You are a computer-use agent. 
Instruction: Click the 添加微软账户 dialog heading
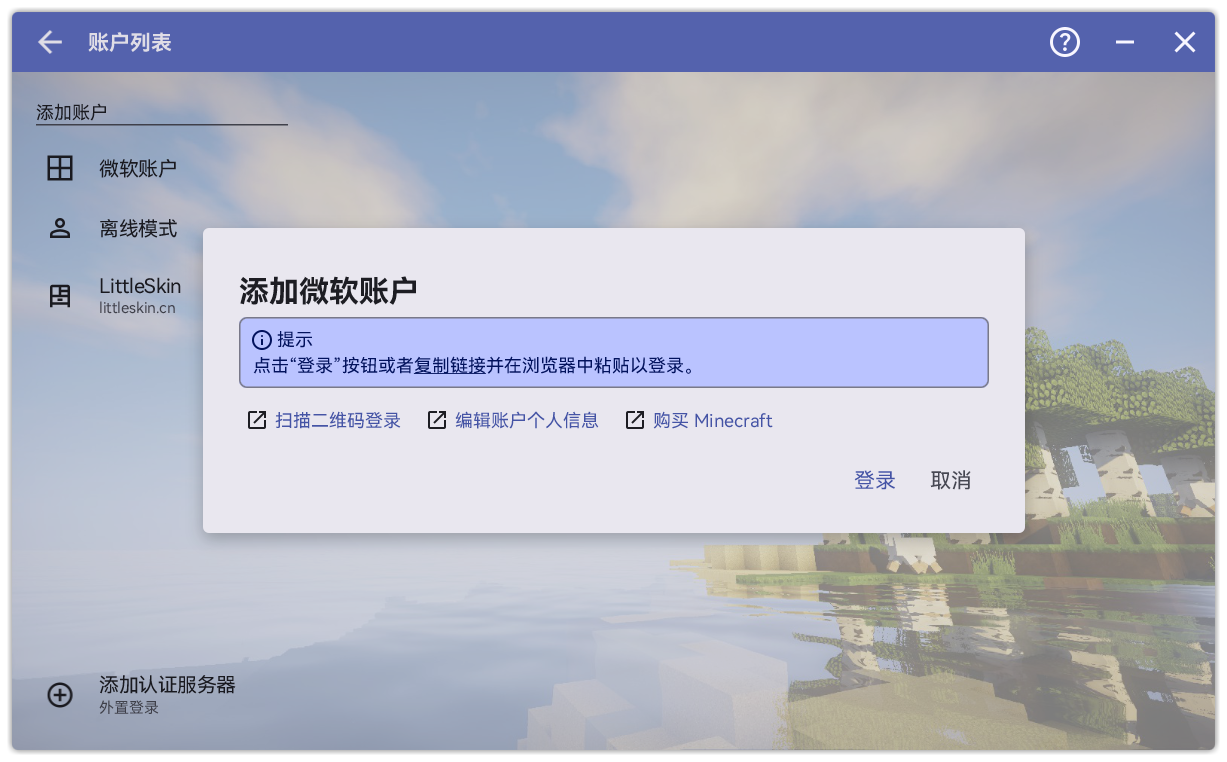(328, 291)
